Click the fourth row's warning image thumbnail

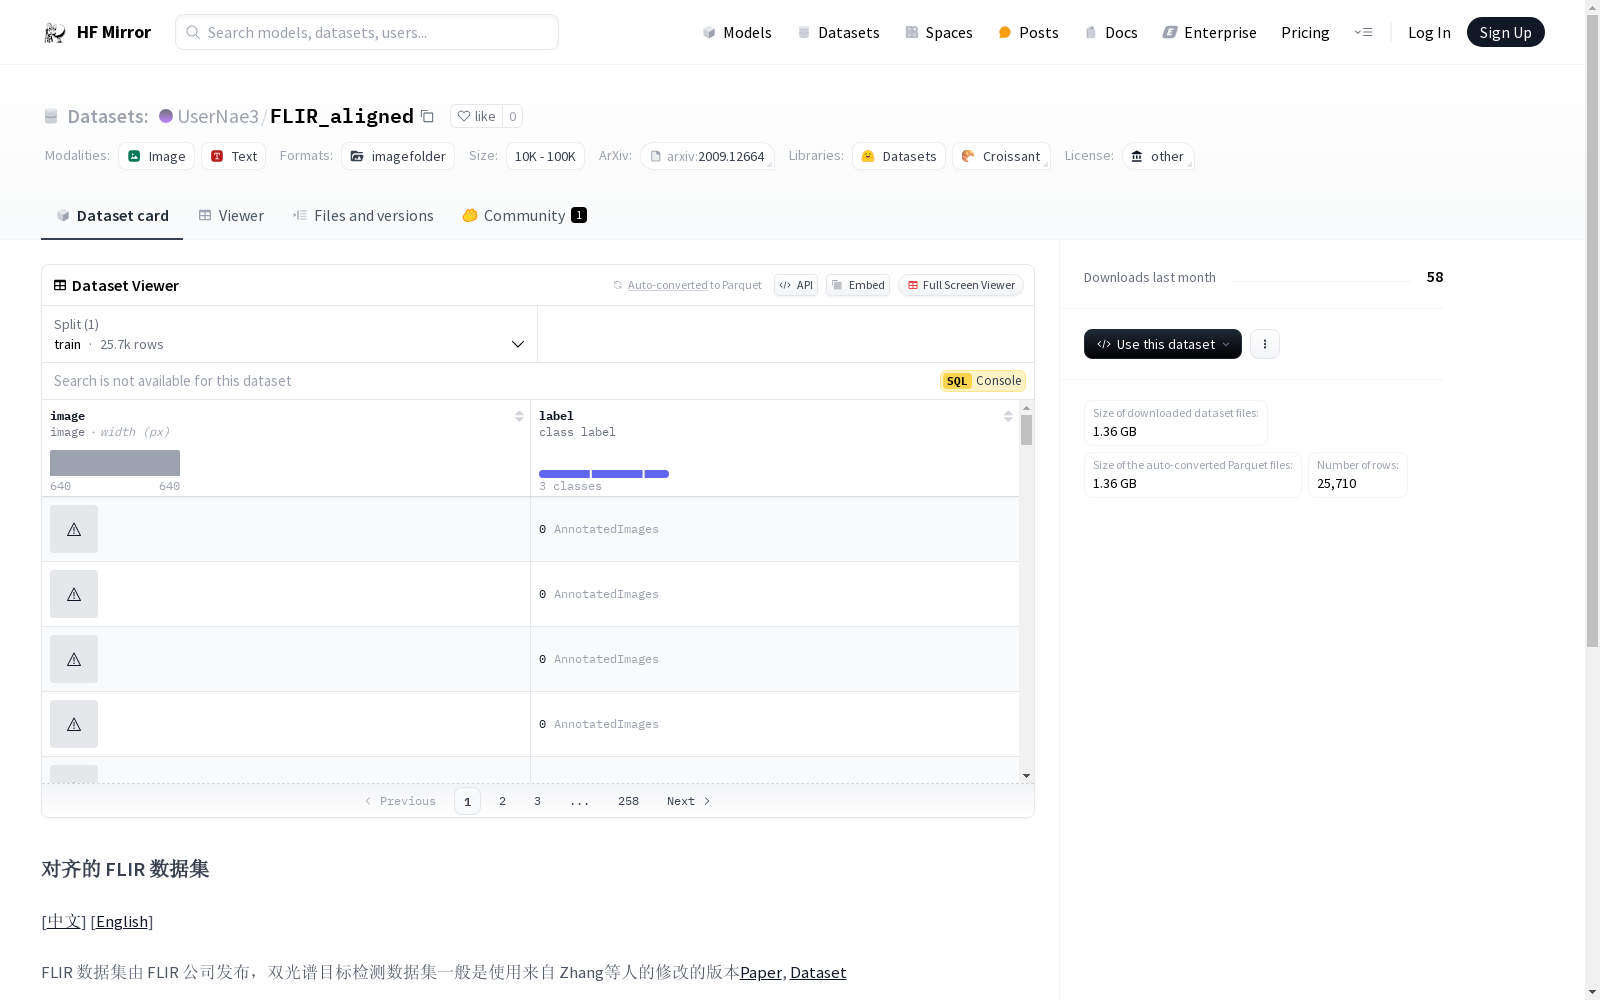74,724
